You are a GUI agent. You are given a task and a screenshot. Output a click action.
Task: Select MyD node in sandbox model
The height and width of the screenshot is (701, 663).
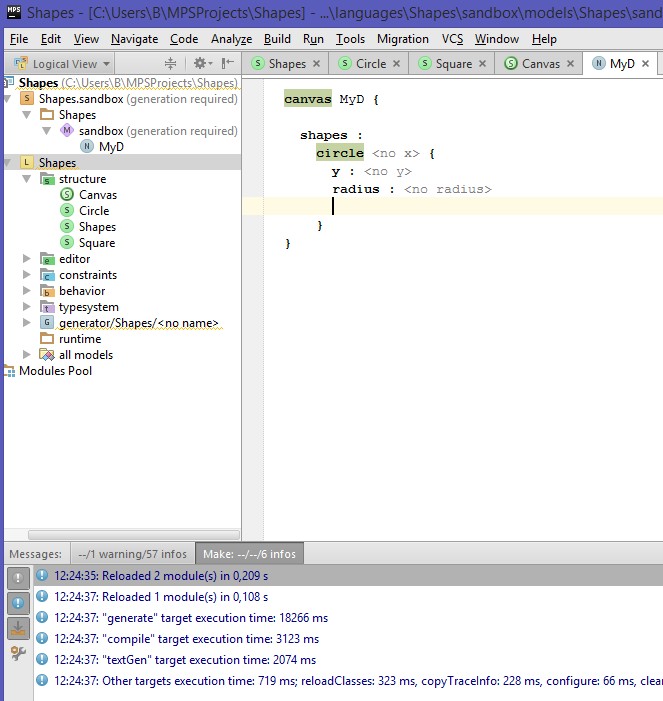pos(111,147)
